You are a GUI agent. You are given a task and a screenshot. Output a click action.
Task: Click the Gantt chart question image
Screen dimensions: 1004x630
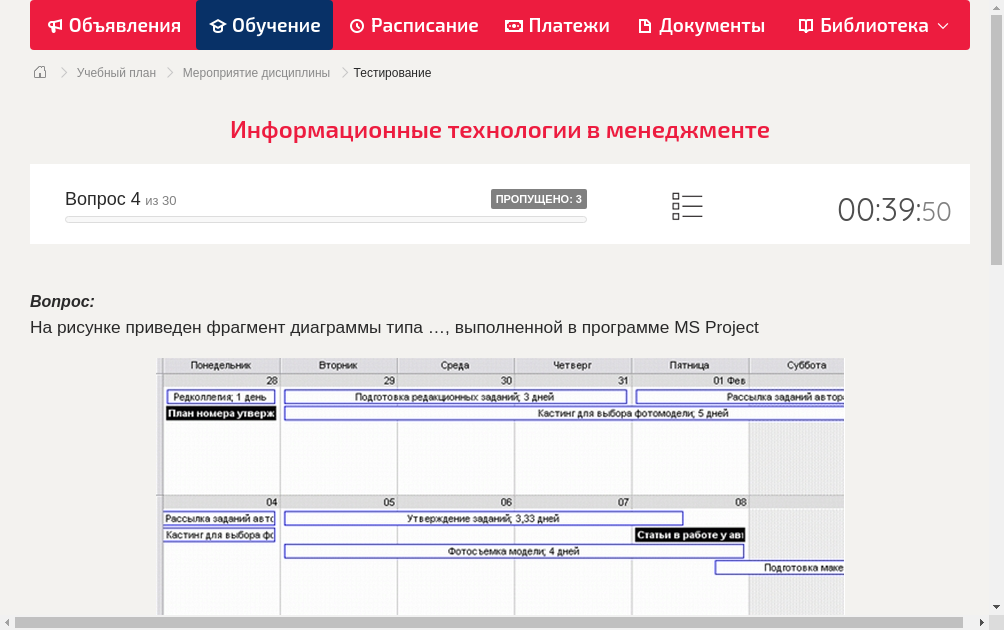click(x=500, y=485)
